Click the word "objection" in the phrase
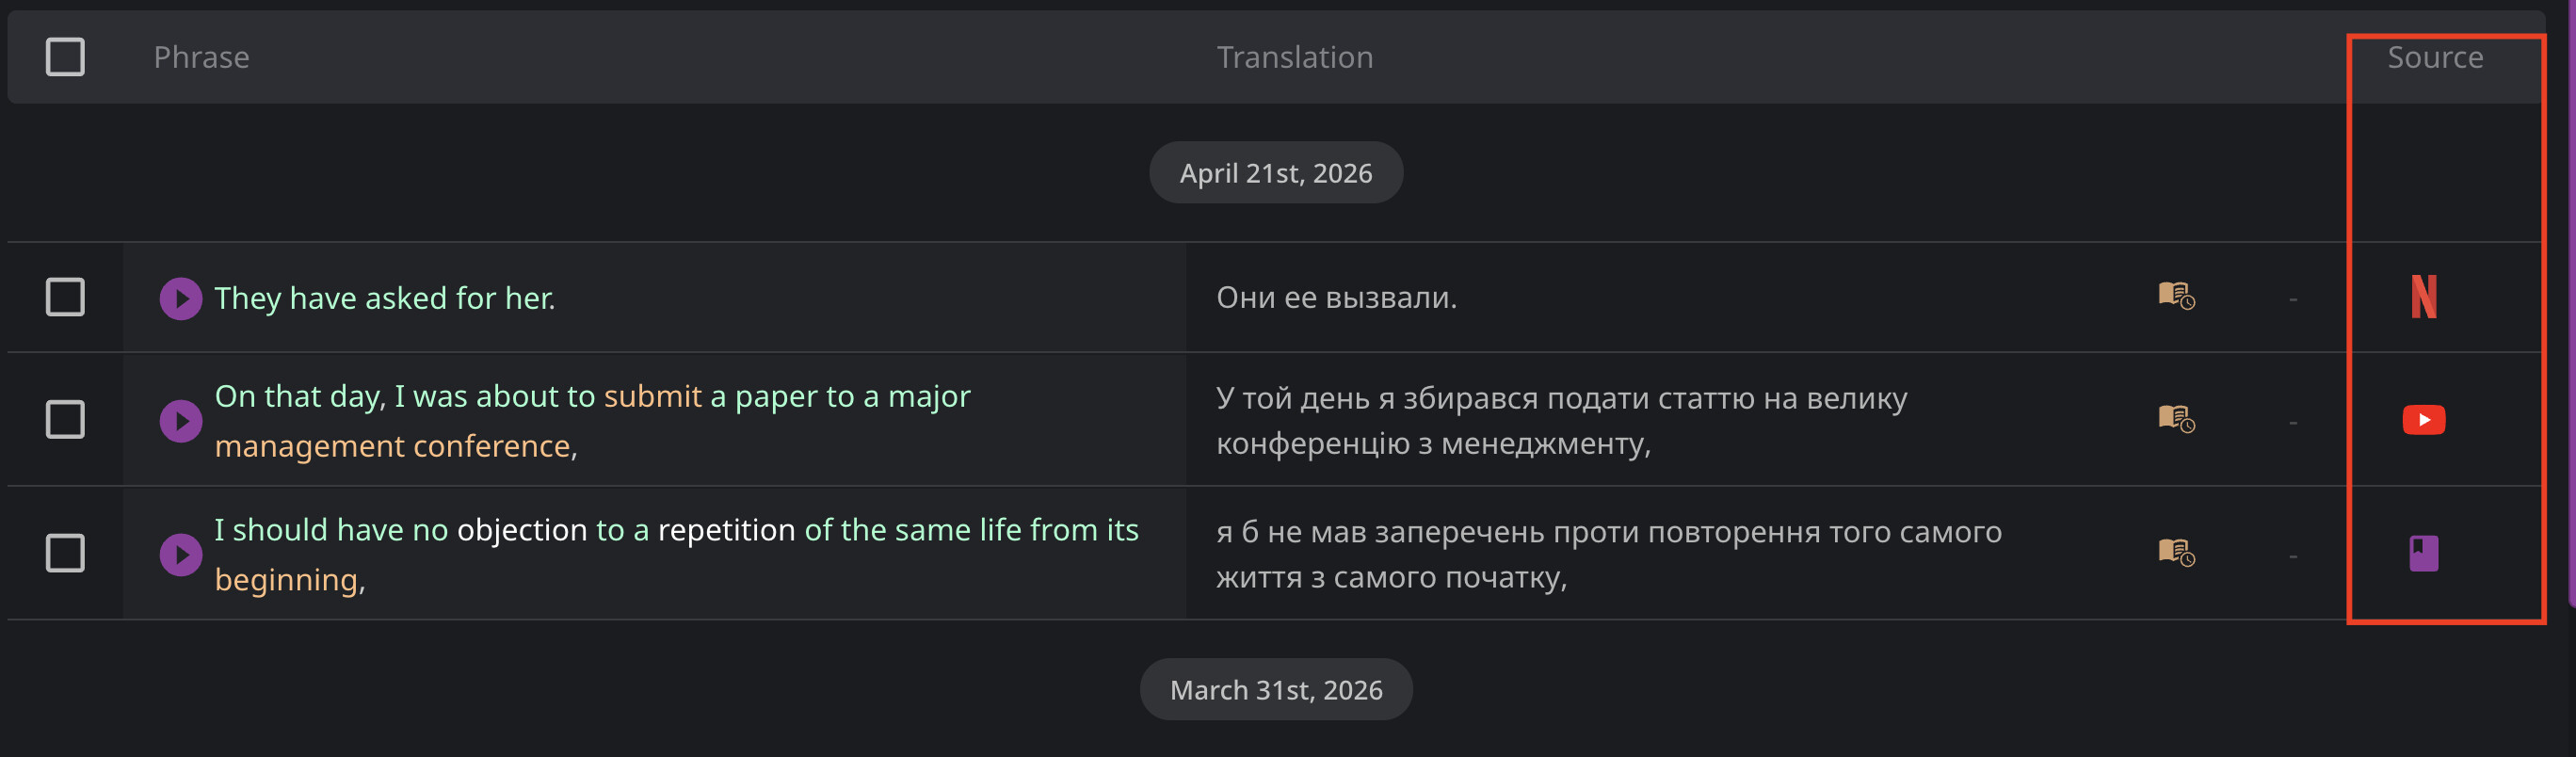The image size is (2576, 757). tap(522, 530)
